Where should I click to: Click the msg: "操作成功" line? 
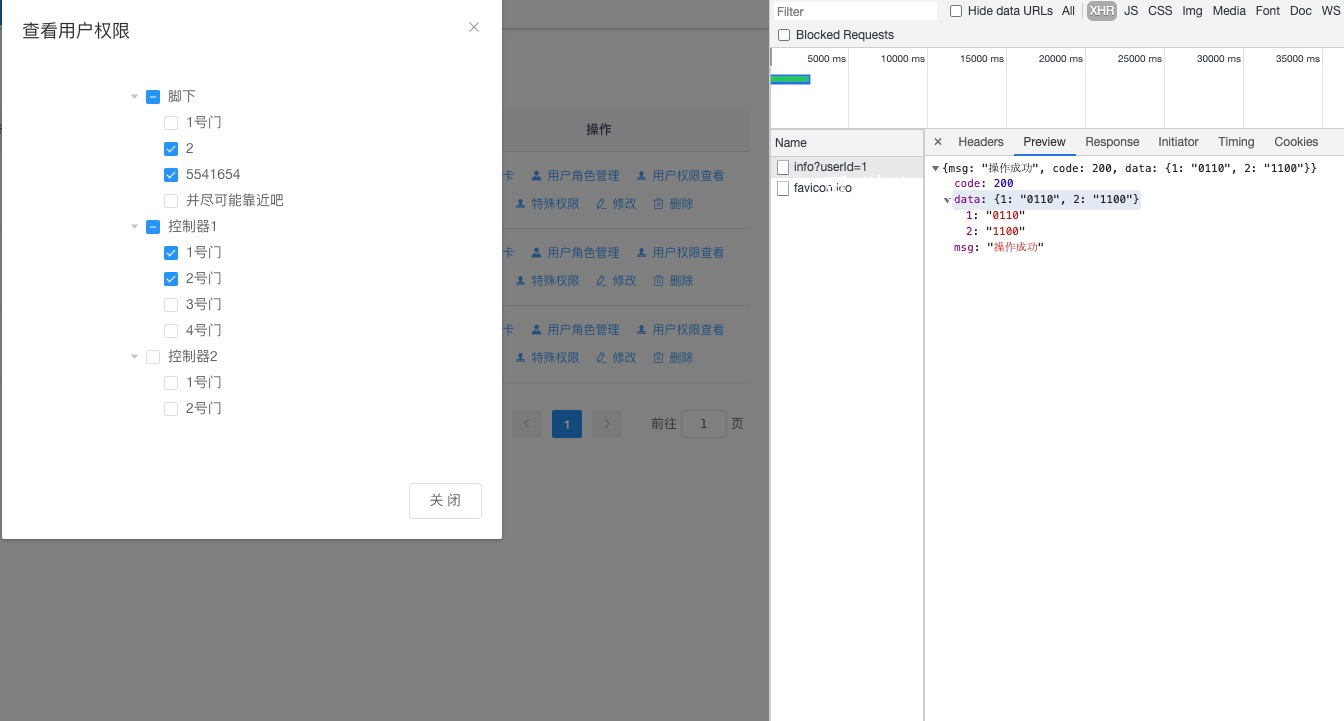[x=999, y=247]
